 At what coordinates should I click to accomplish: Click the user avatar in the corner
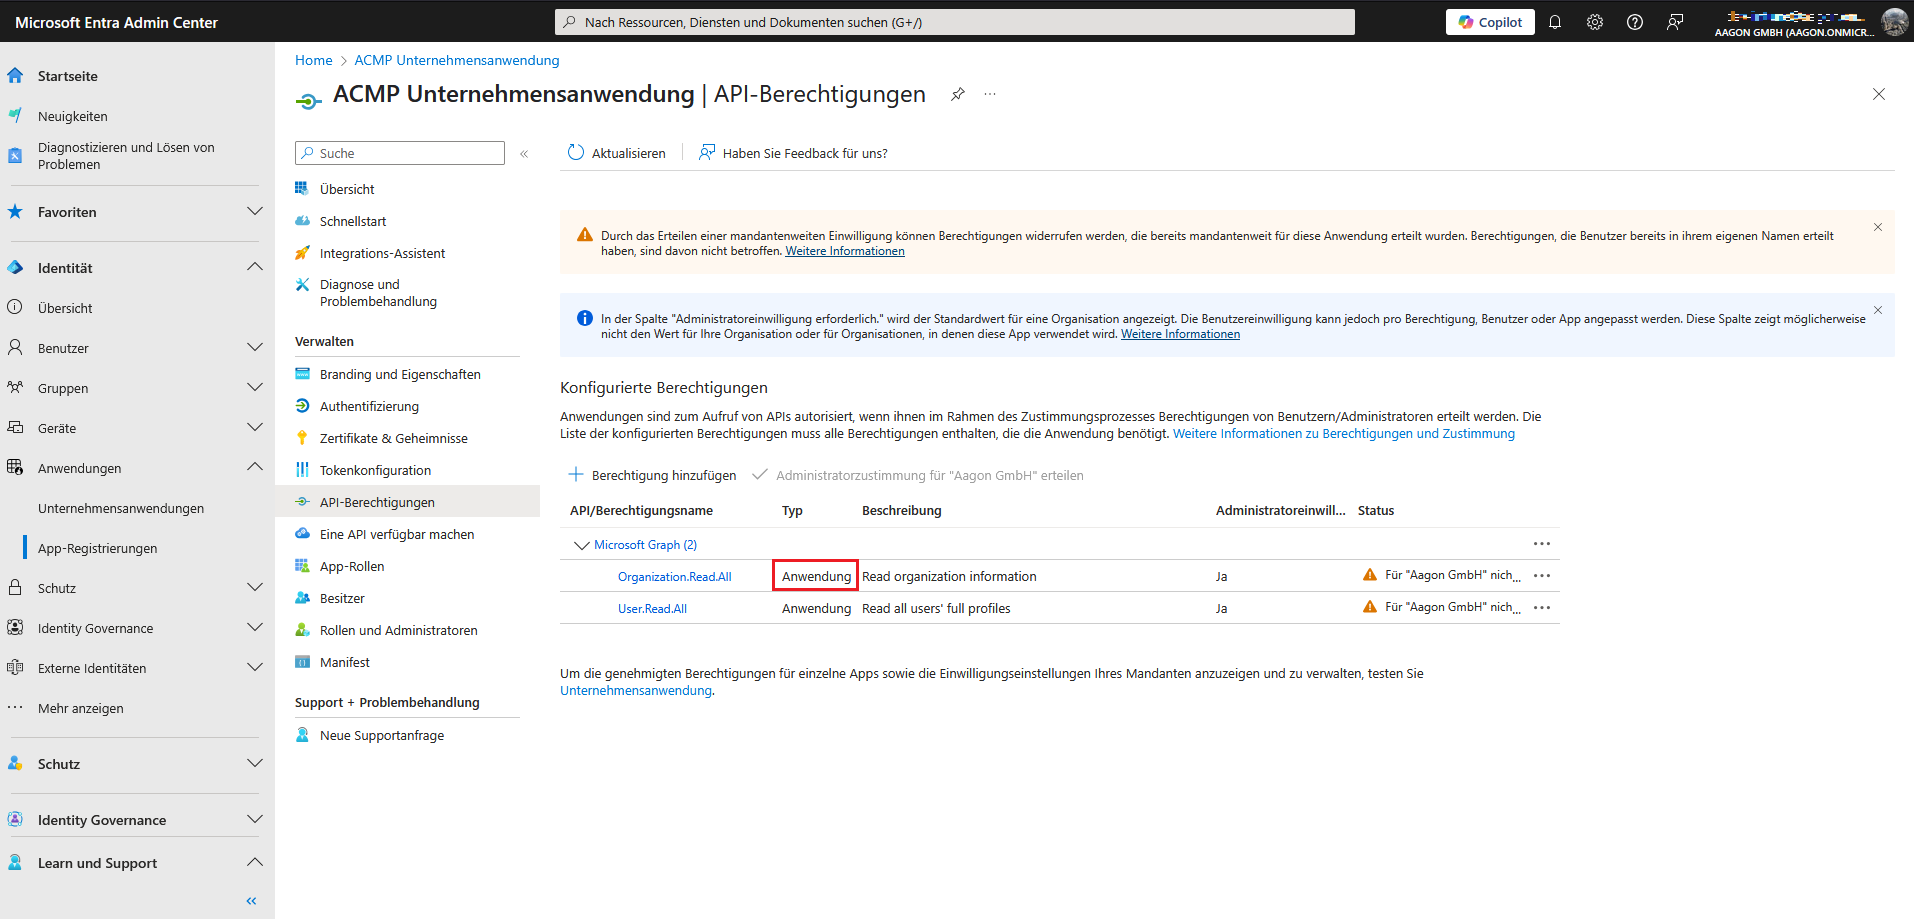[1894, 21]
